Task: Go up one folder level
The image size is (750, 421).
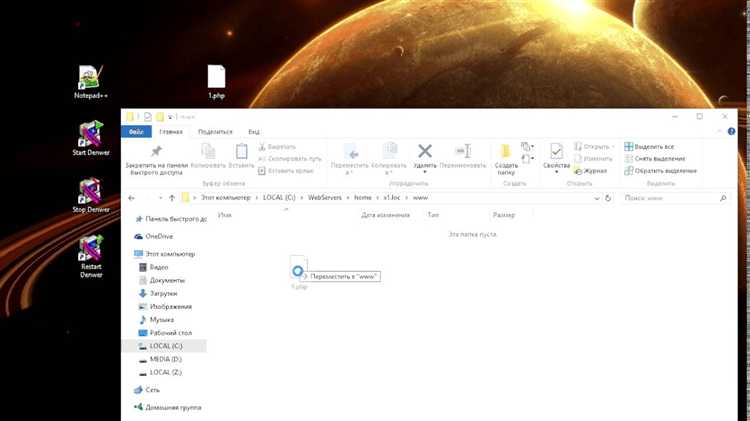Action: pos(172,198)
